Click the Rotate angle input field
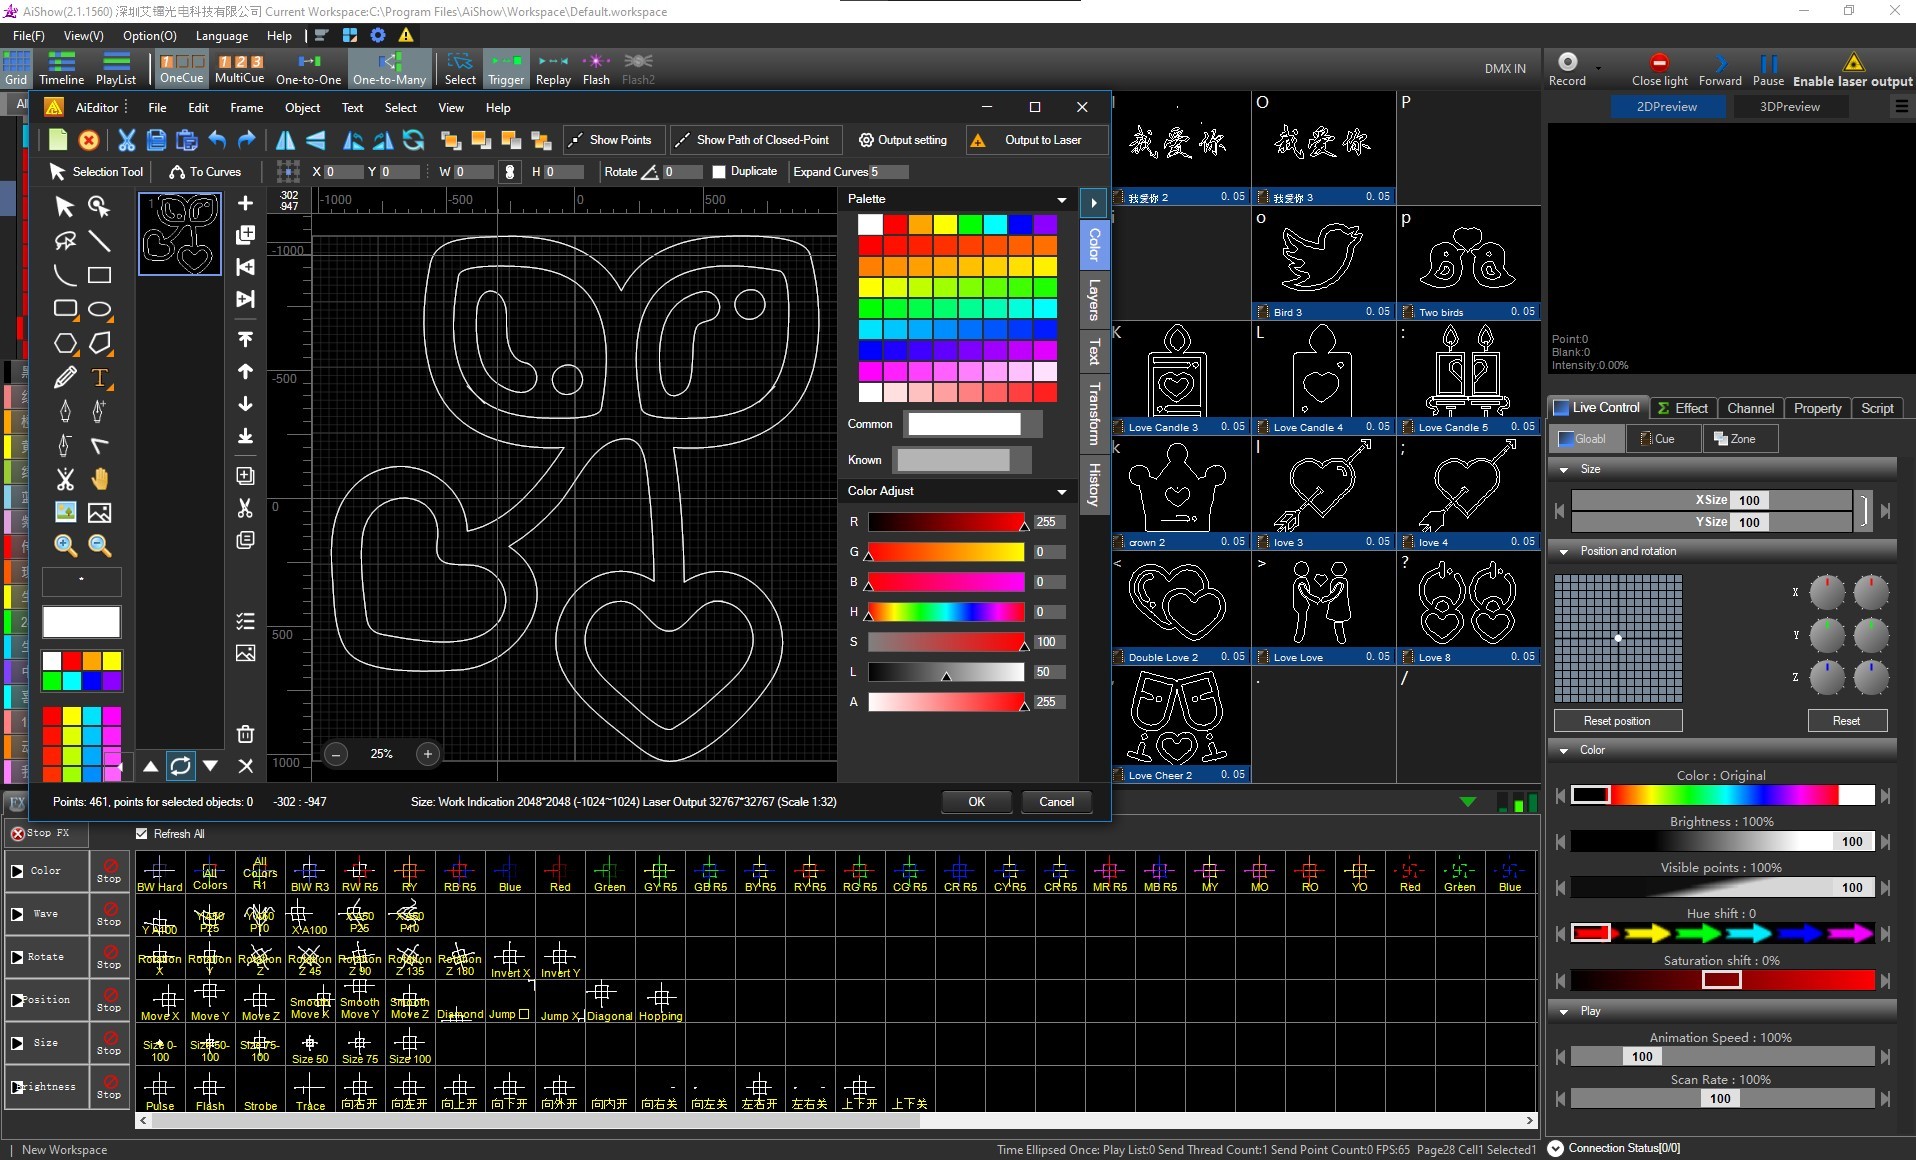This screenshot has width=1916, height=1160. [x=680, y=172]
